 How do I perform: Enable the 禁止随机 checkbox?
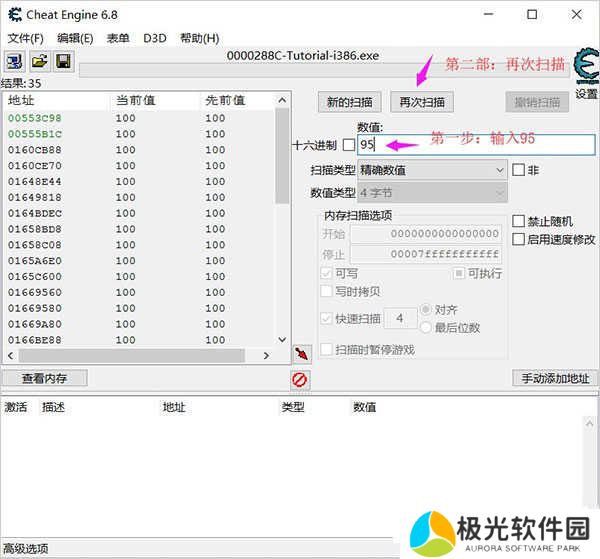tap(518, 221)
